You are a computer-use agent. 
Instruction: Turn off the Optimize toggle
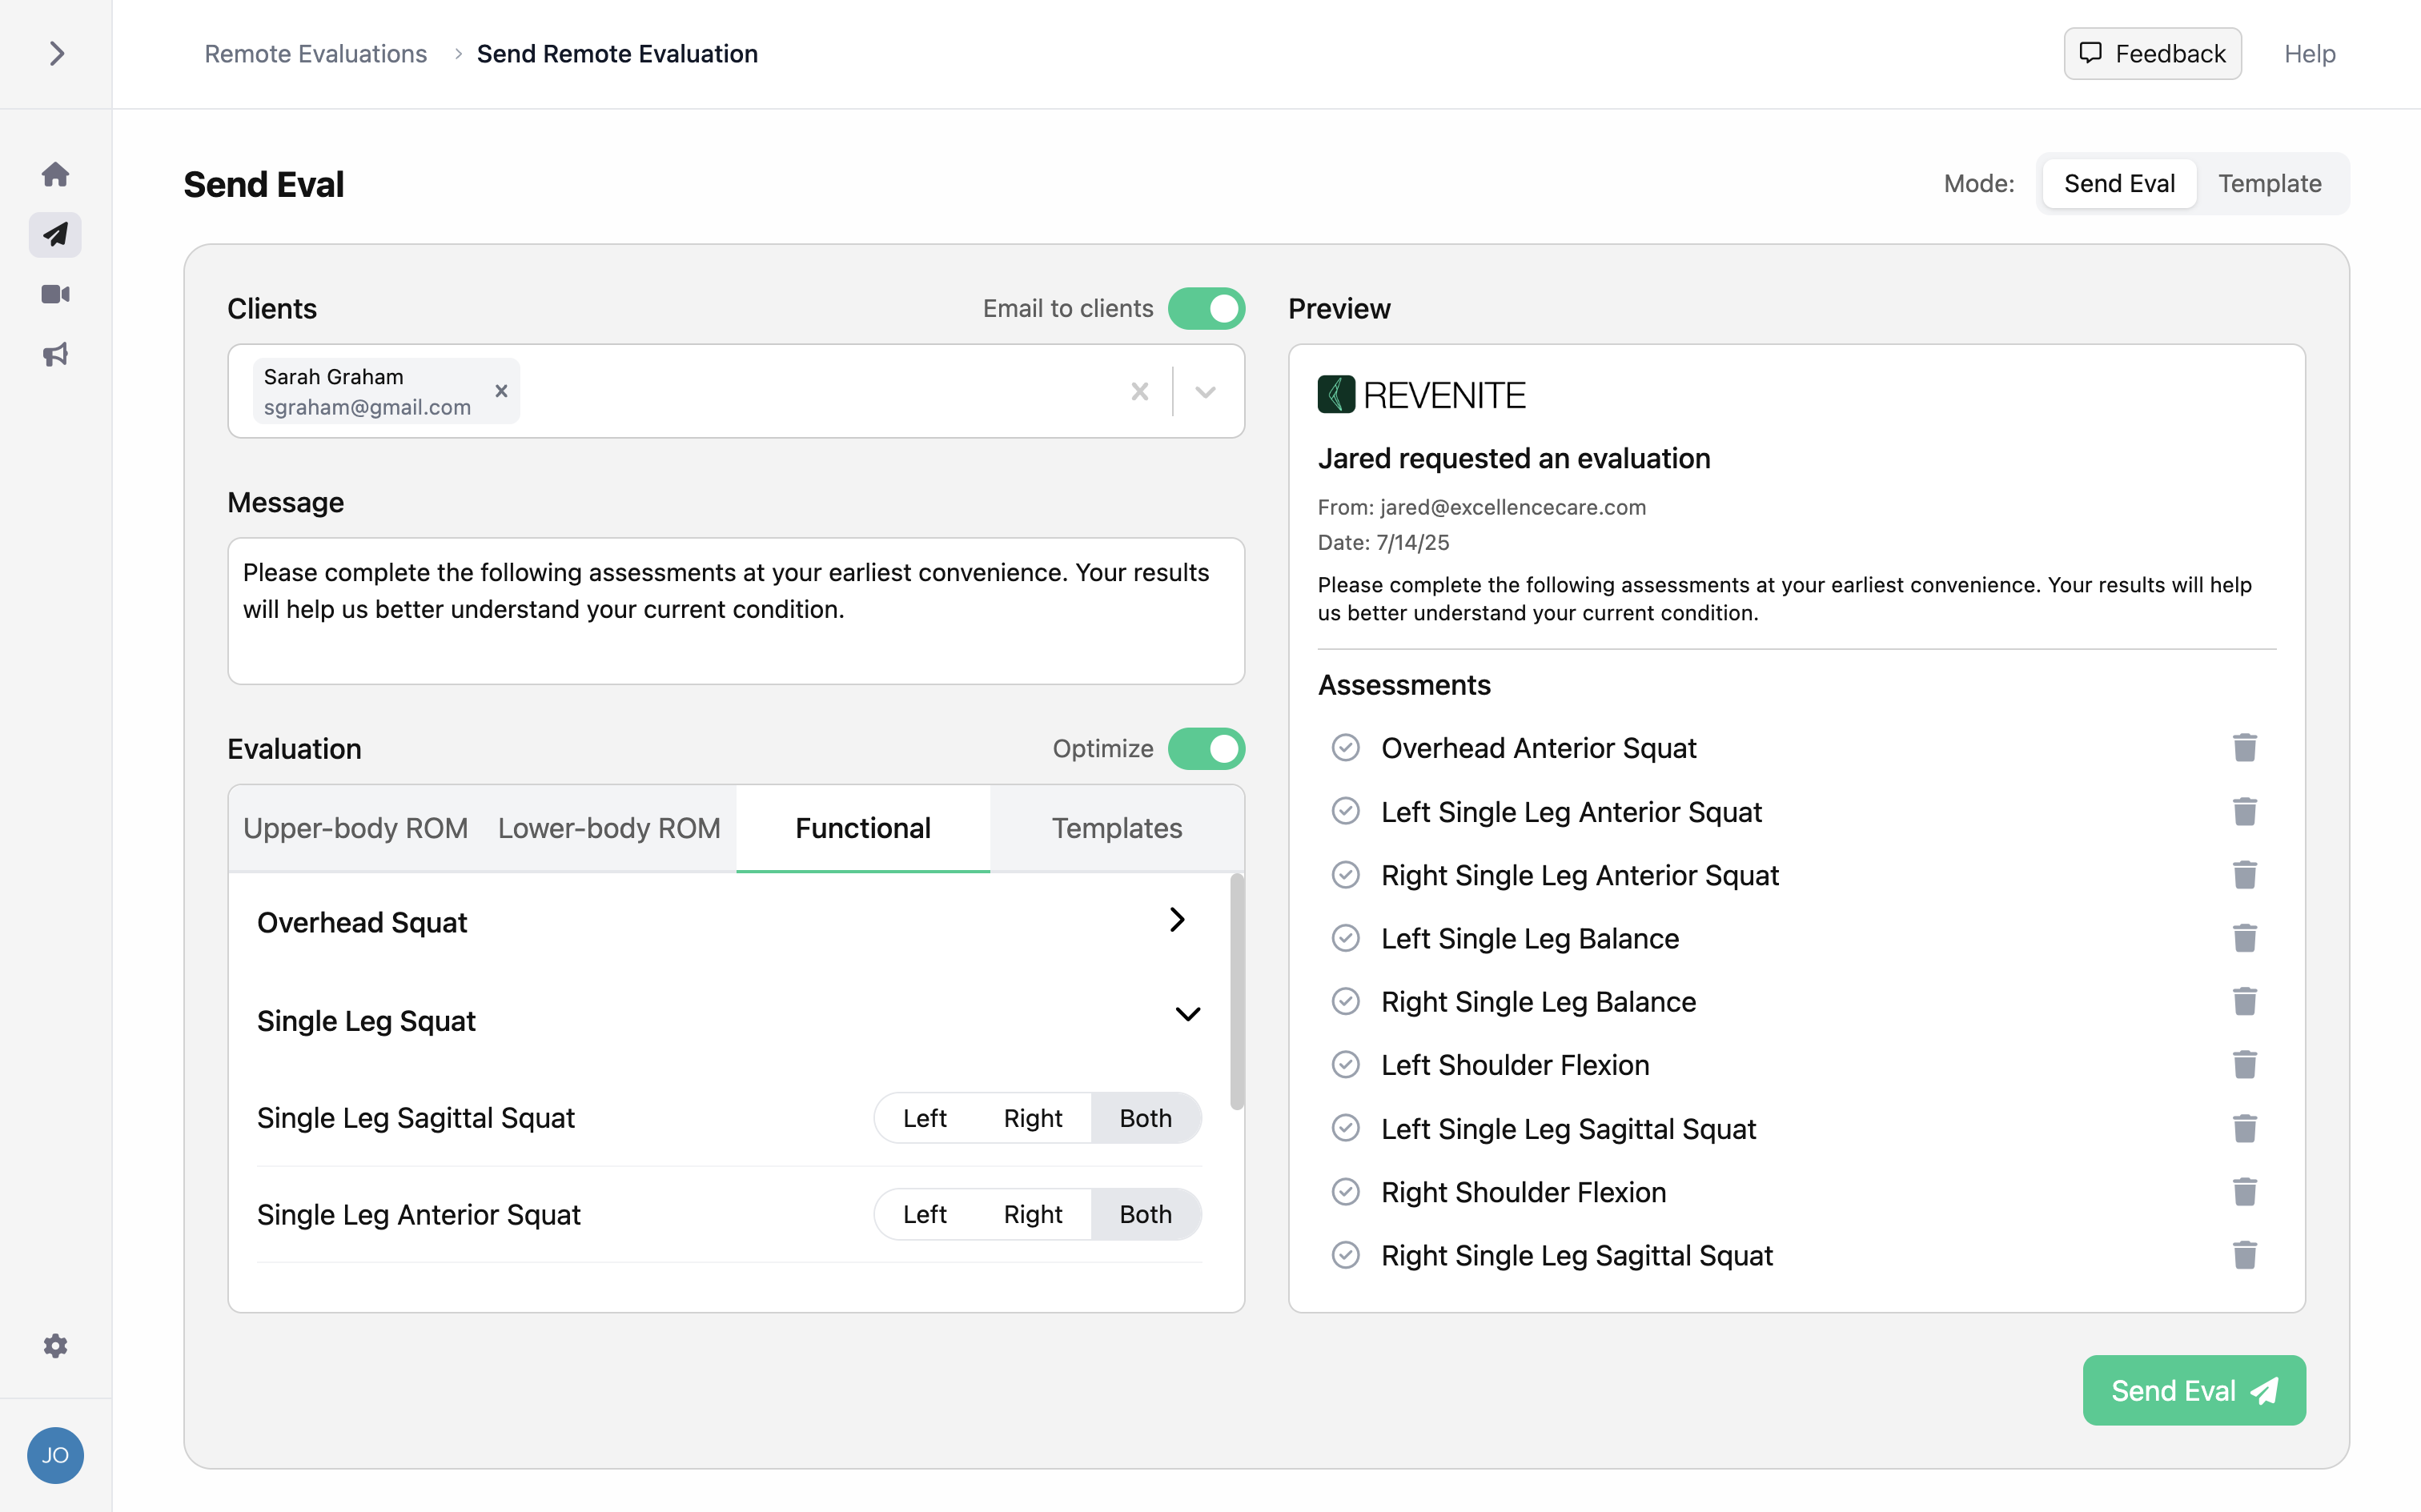[x=1207, y=748]
